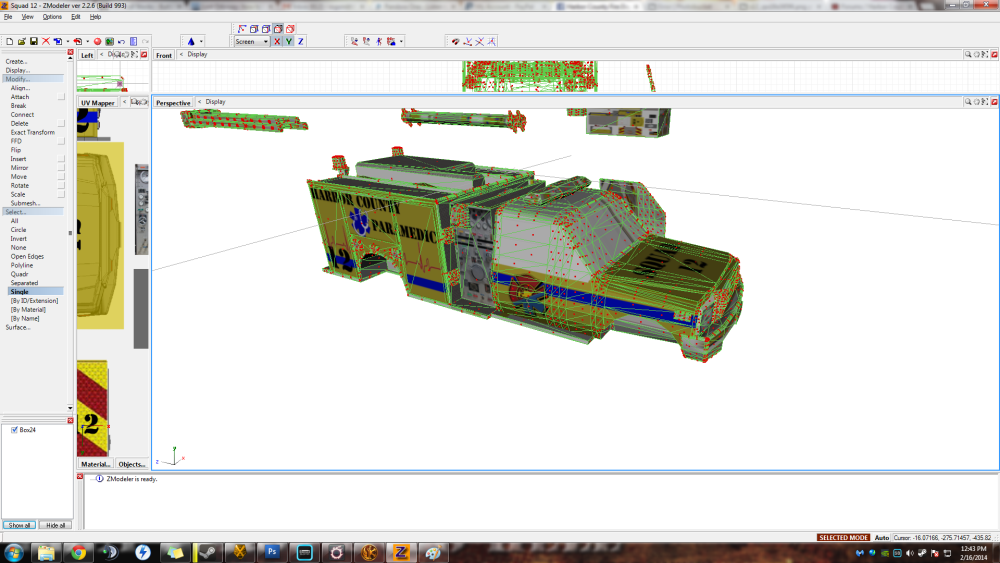Click the open file folder icon

(x=22, y=41)
